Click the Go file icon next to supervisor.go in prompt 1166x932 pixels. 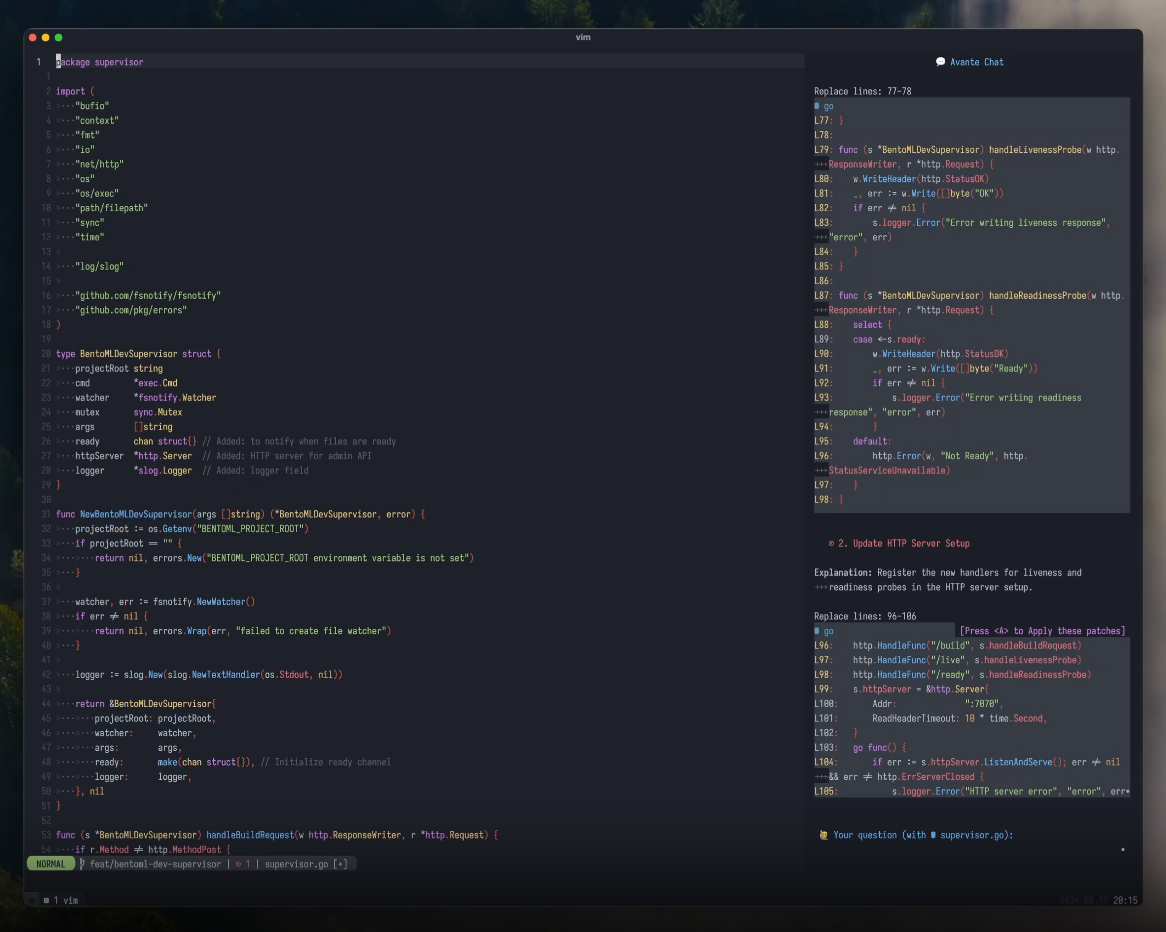(933, 835)
